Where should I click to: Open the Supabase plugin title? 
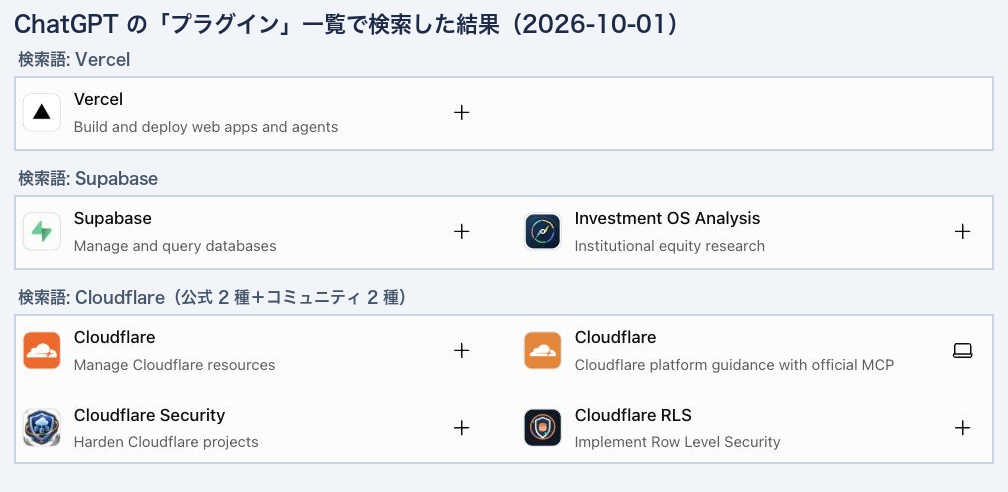pyautogui.click(x=112, y=219)
